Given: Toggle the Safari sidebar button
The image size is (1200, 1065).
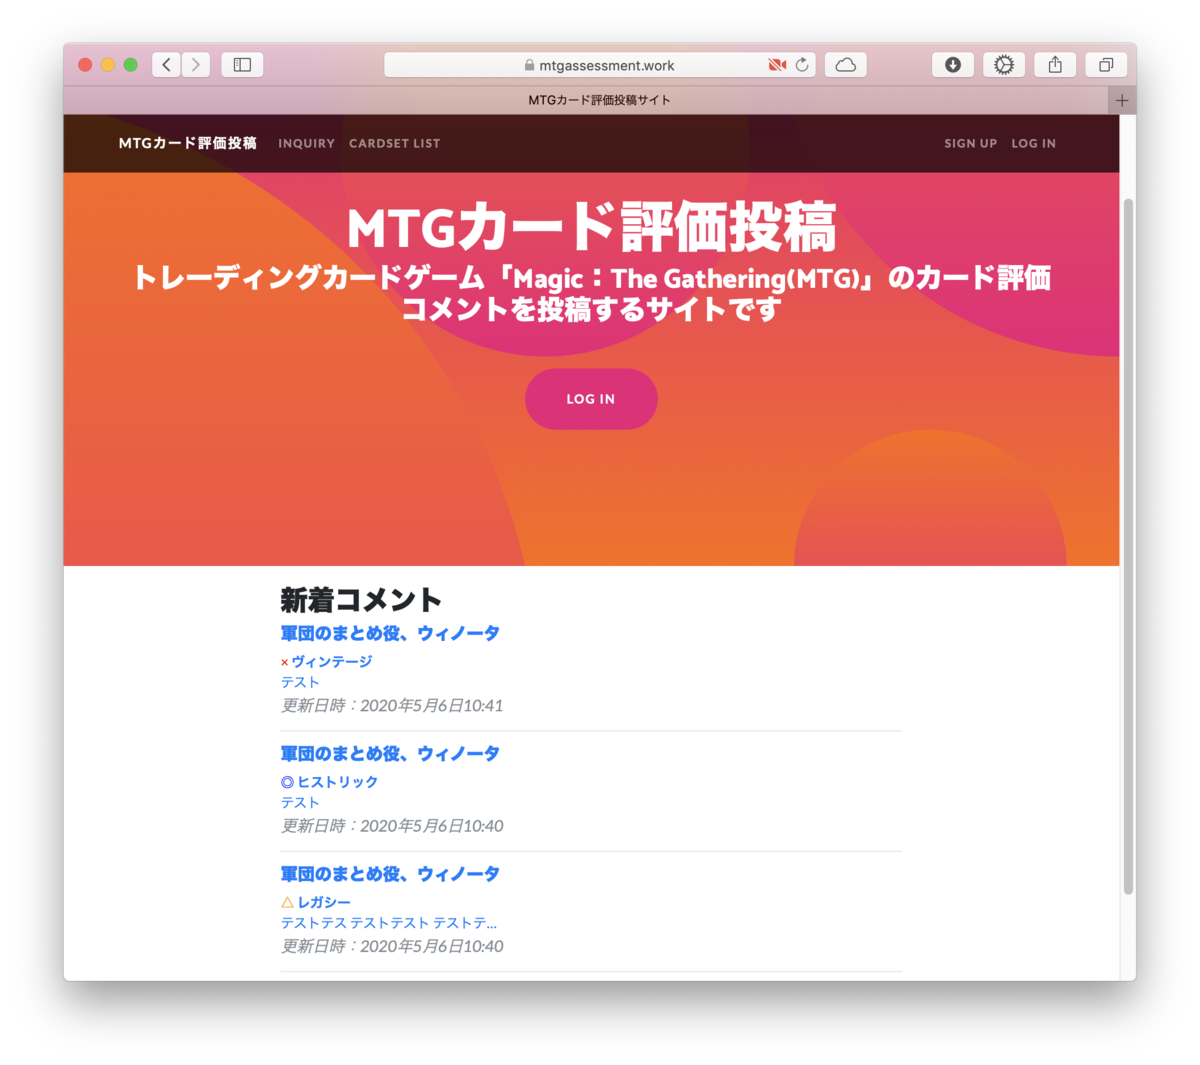Looking at the screenshot, I should click(x=242, y=65).
